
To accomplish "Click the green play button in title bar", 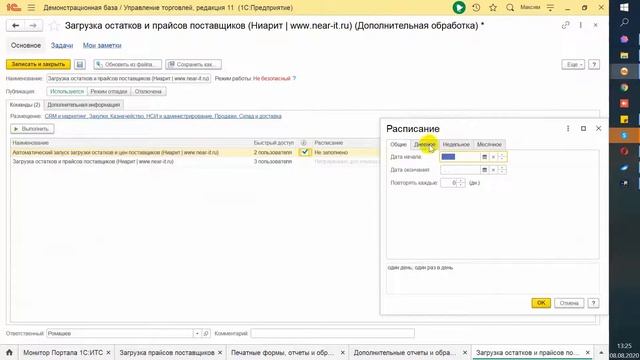I will coord(459,7).
